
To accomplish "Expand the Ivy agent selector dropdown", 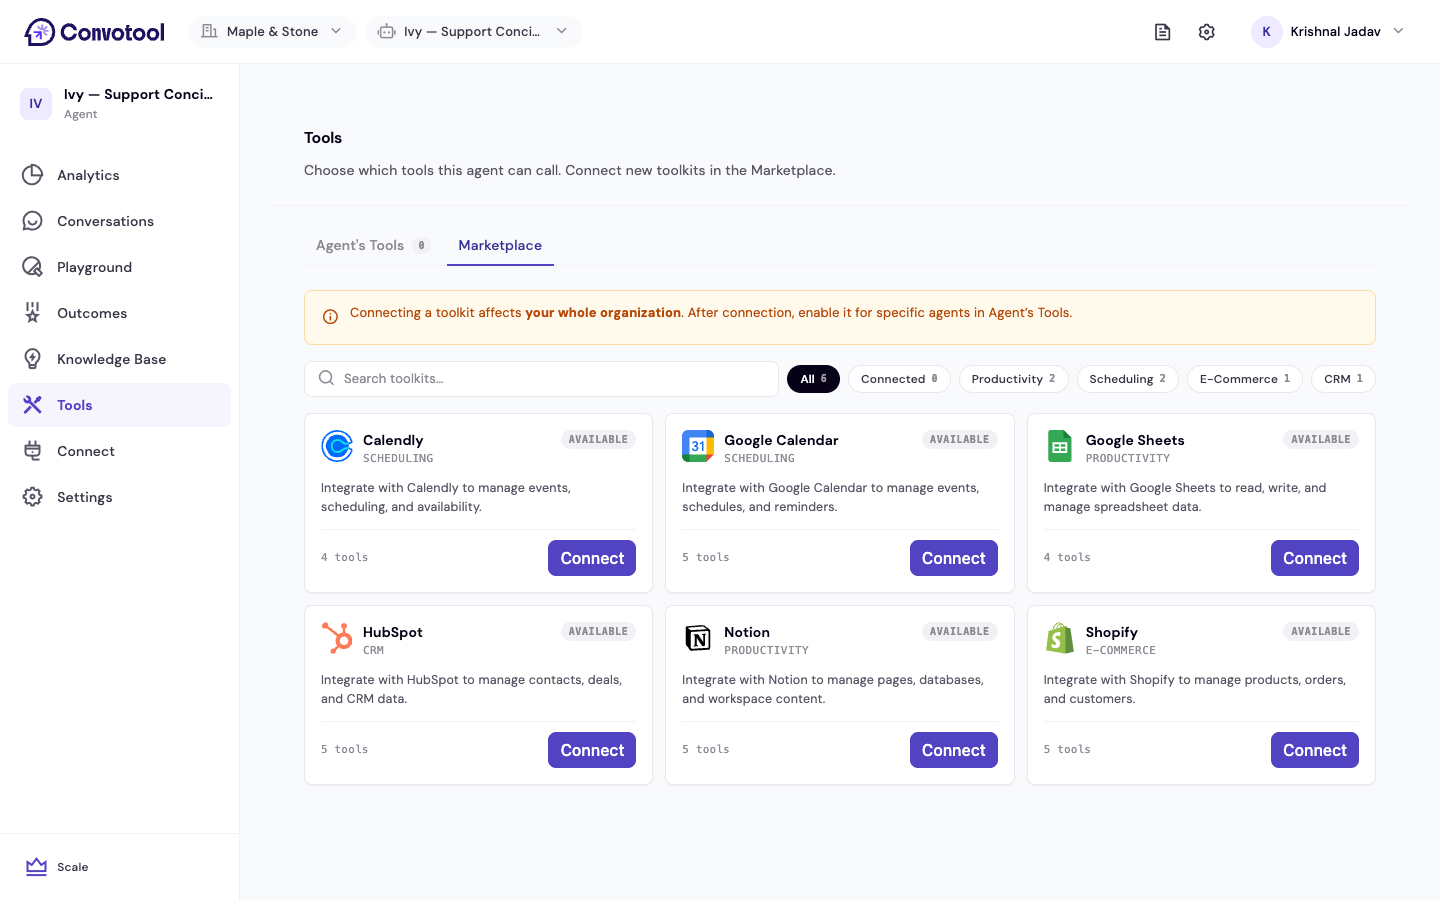I will (x=474, y=32).
